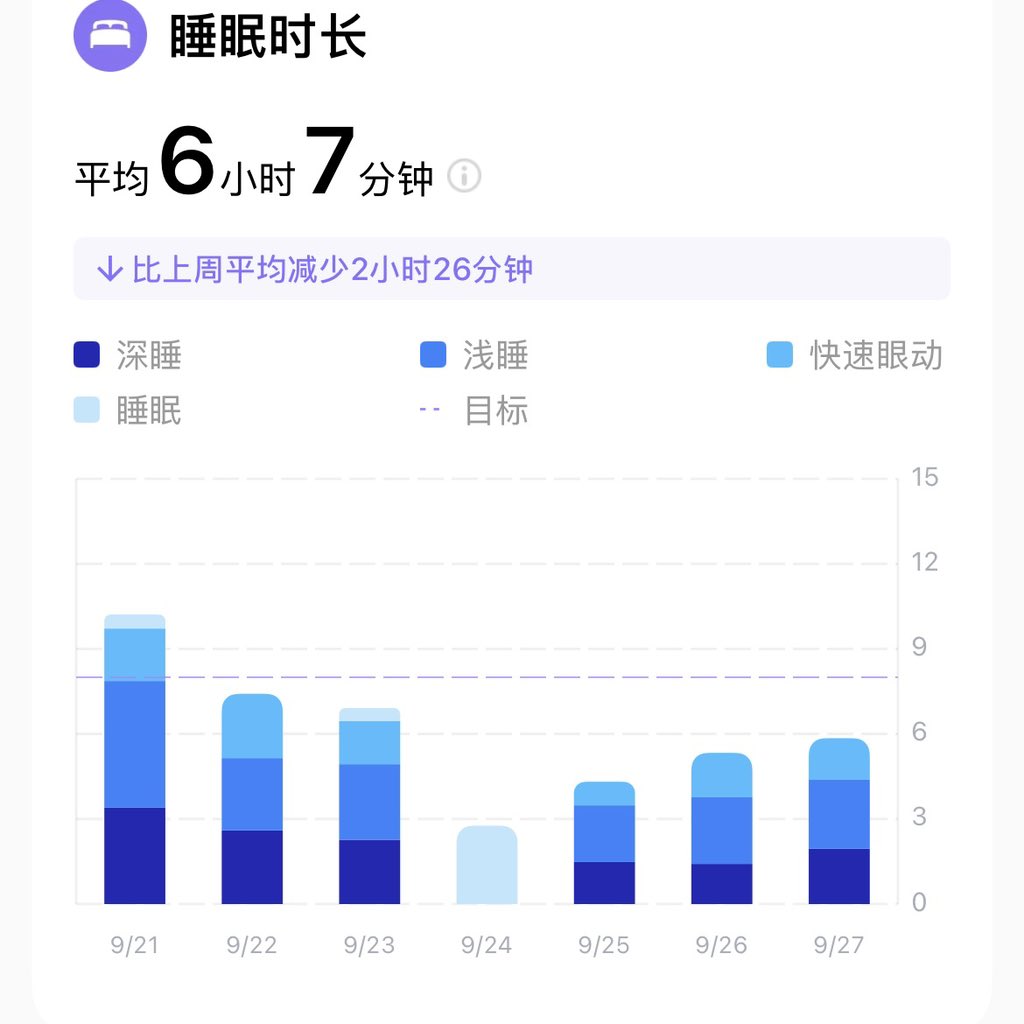
Task: Select the 9/22 sleep bar
Action: pos(252,799)
